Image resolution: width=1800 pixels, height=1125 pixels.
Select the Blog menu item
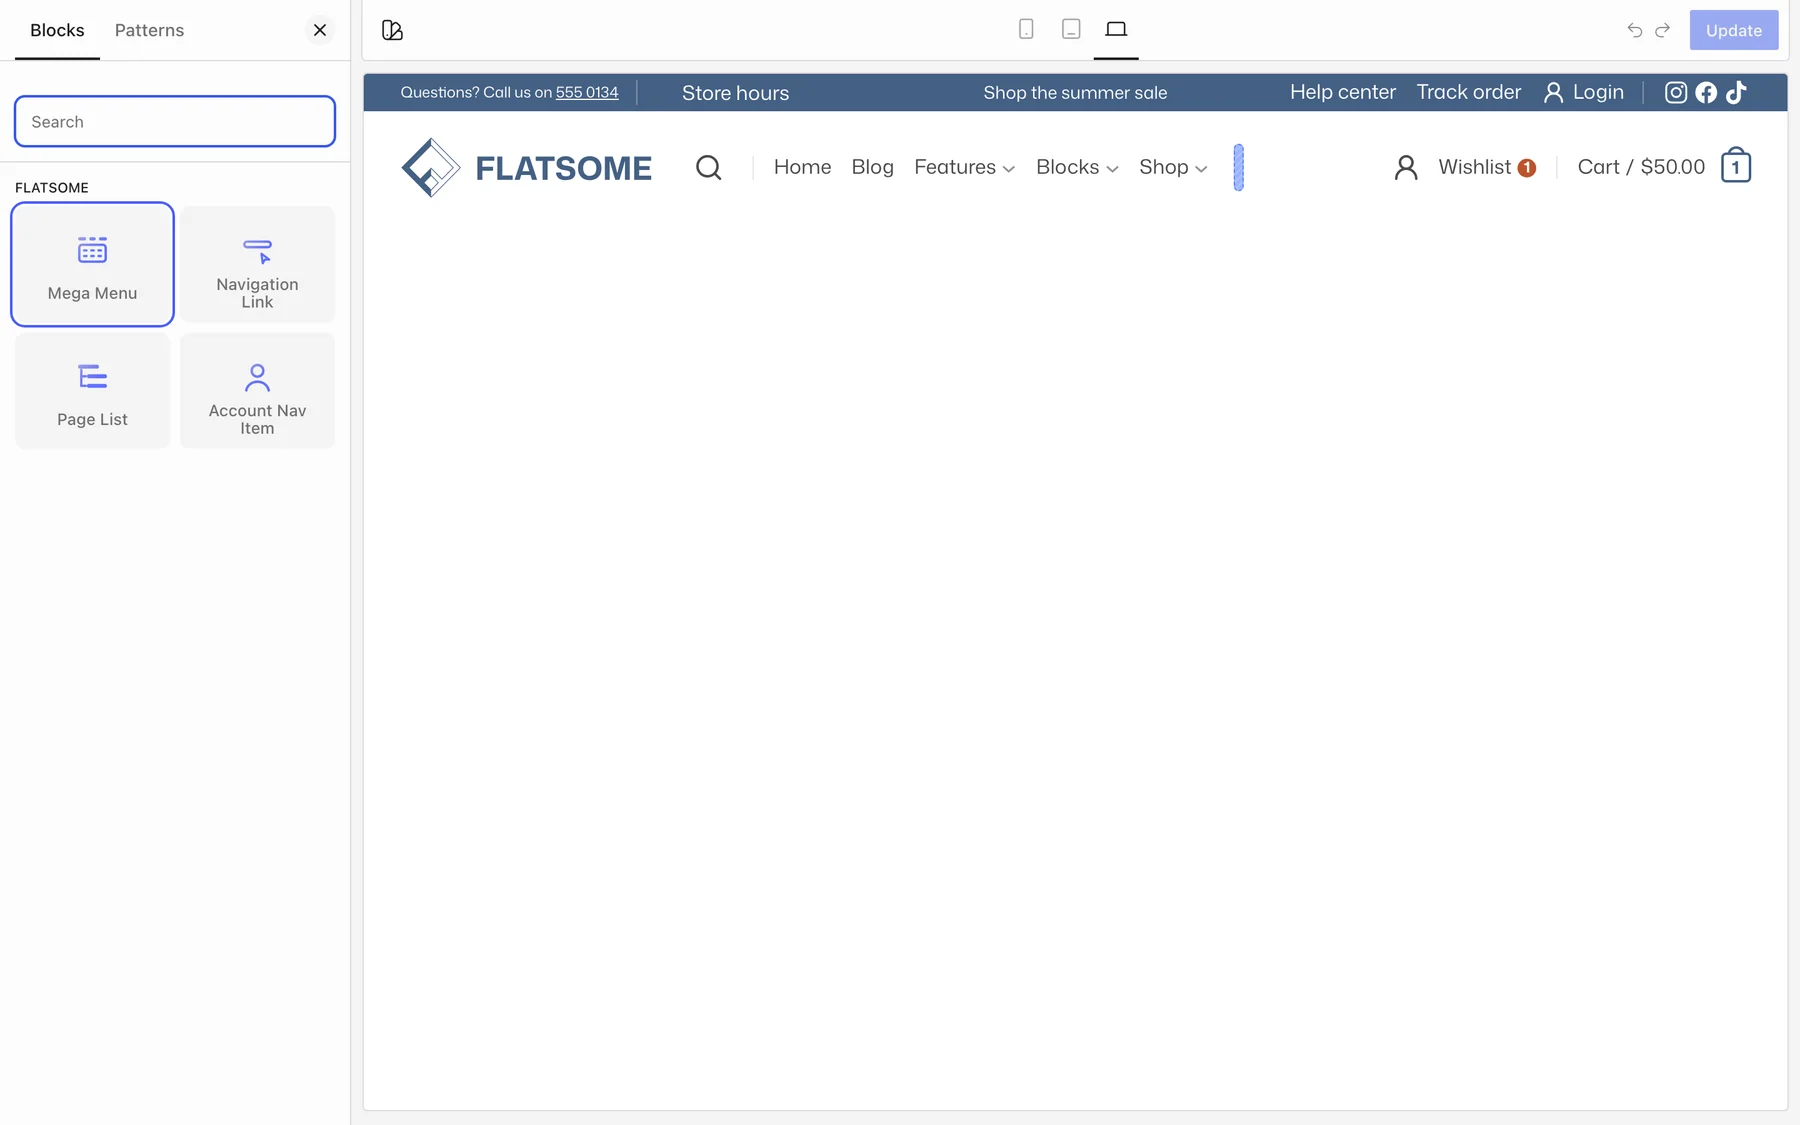pos(872,167)
